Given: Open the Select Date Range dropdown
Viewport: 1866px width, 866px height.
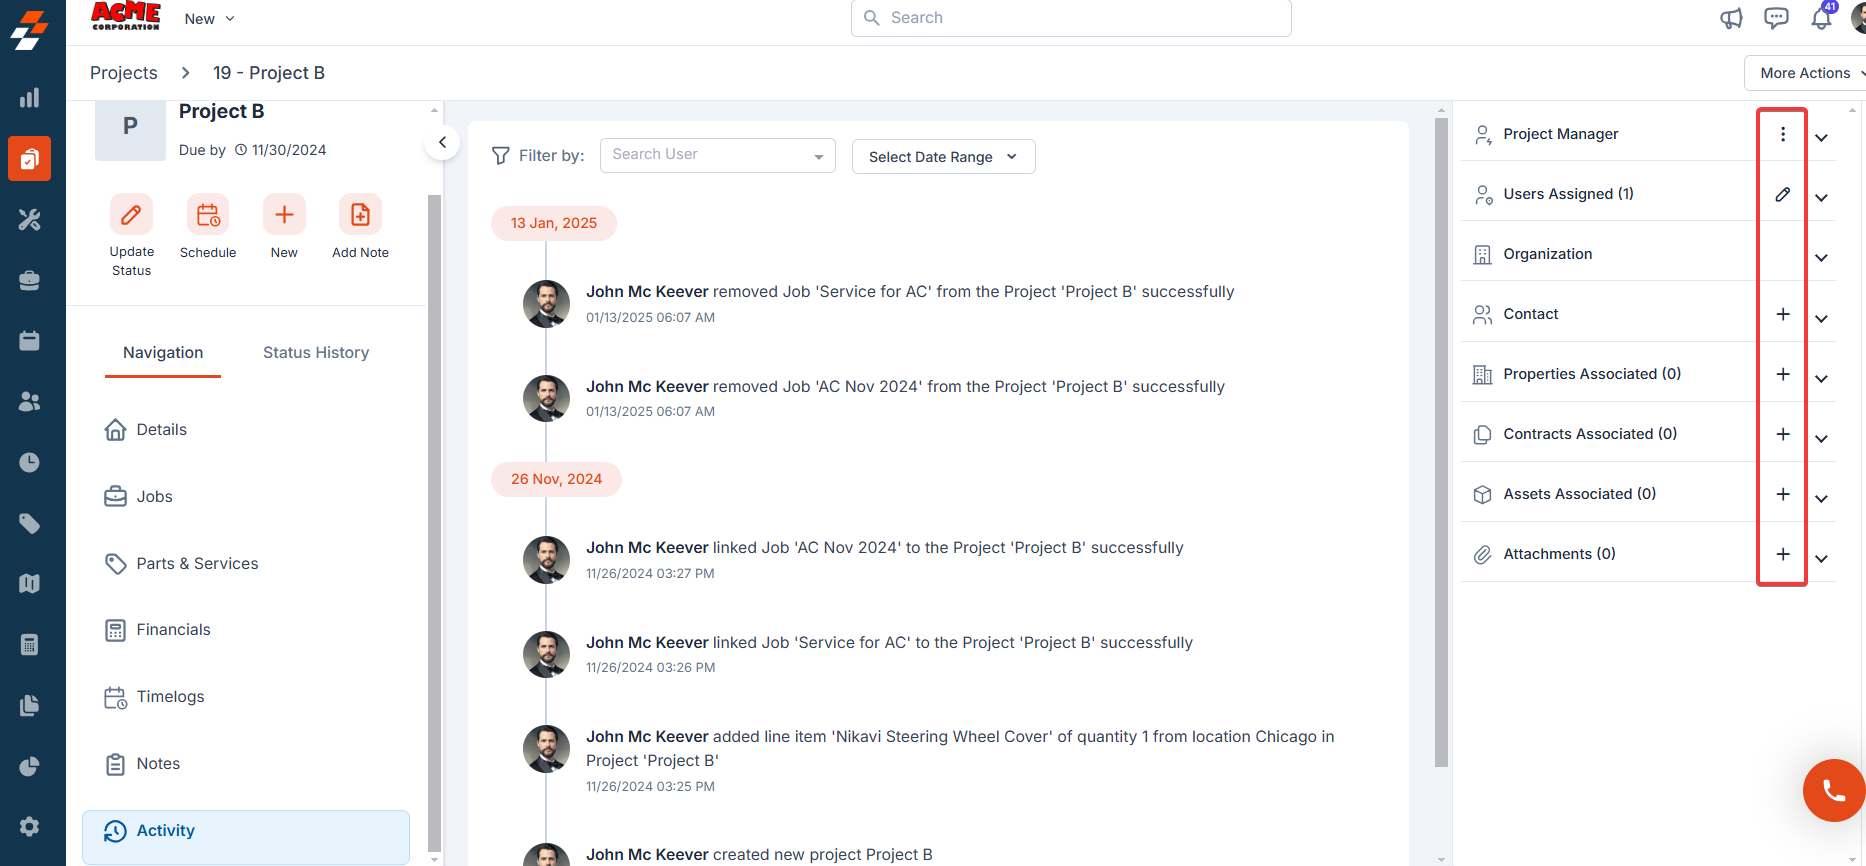Looking at the screenshot, I should click(x=943, y=156).
